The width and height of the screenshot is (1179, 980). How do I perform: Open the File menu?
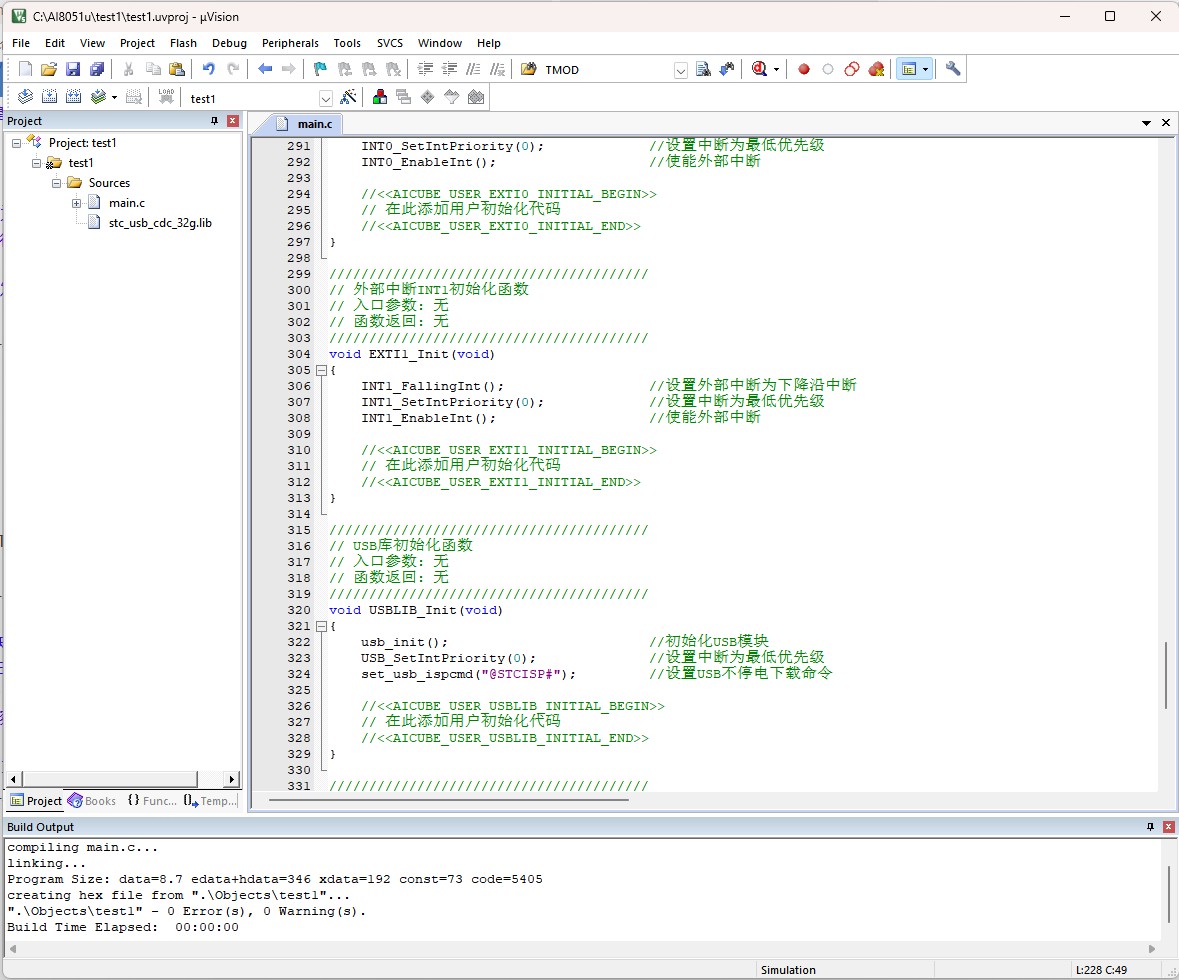coord(21,43)
